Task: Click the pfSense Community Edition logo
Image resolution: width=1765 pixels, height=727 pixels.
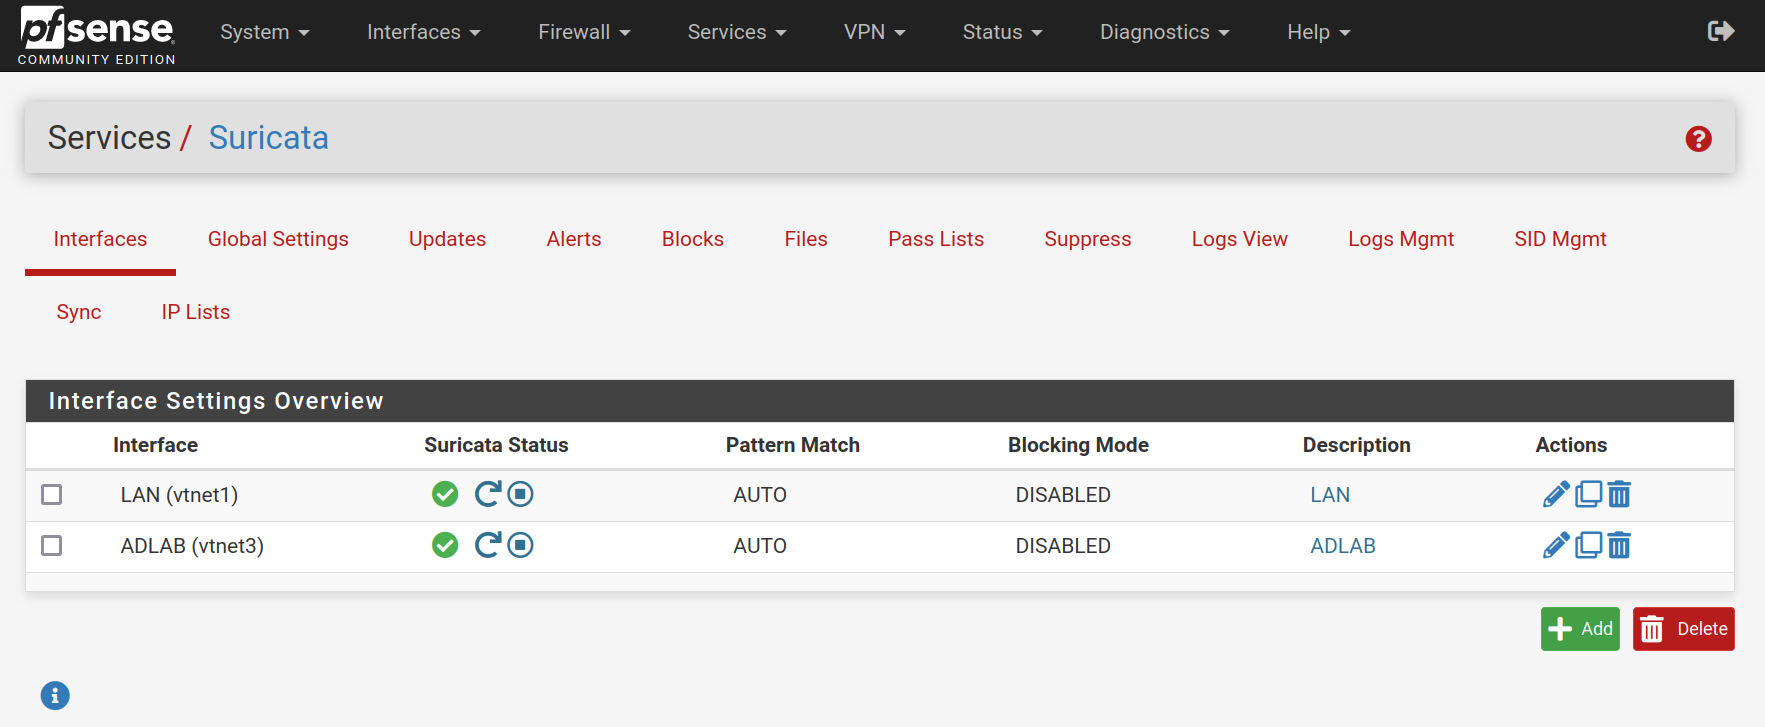Action: 97,35
